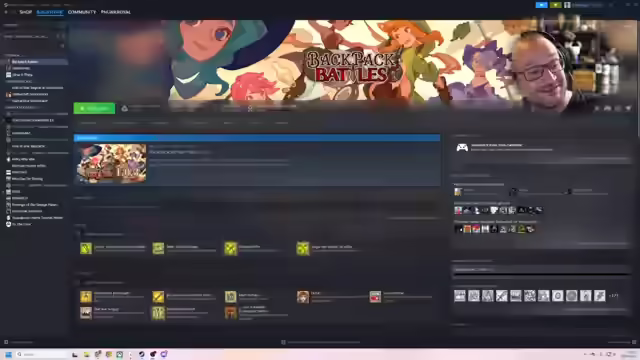Check the cloud sync icon beside Play
640x360 pixels.
coord(124,108)
